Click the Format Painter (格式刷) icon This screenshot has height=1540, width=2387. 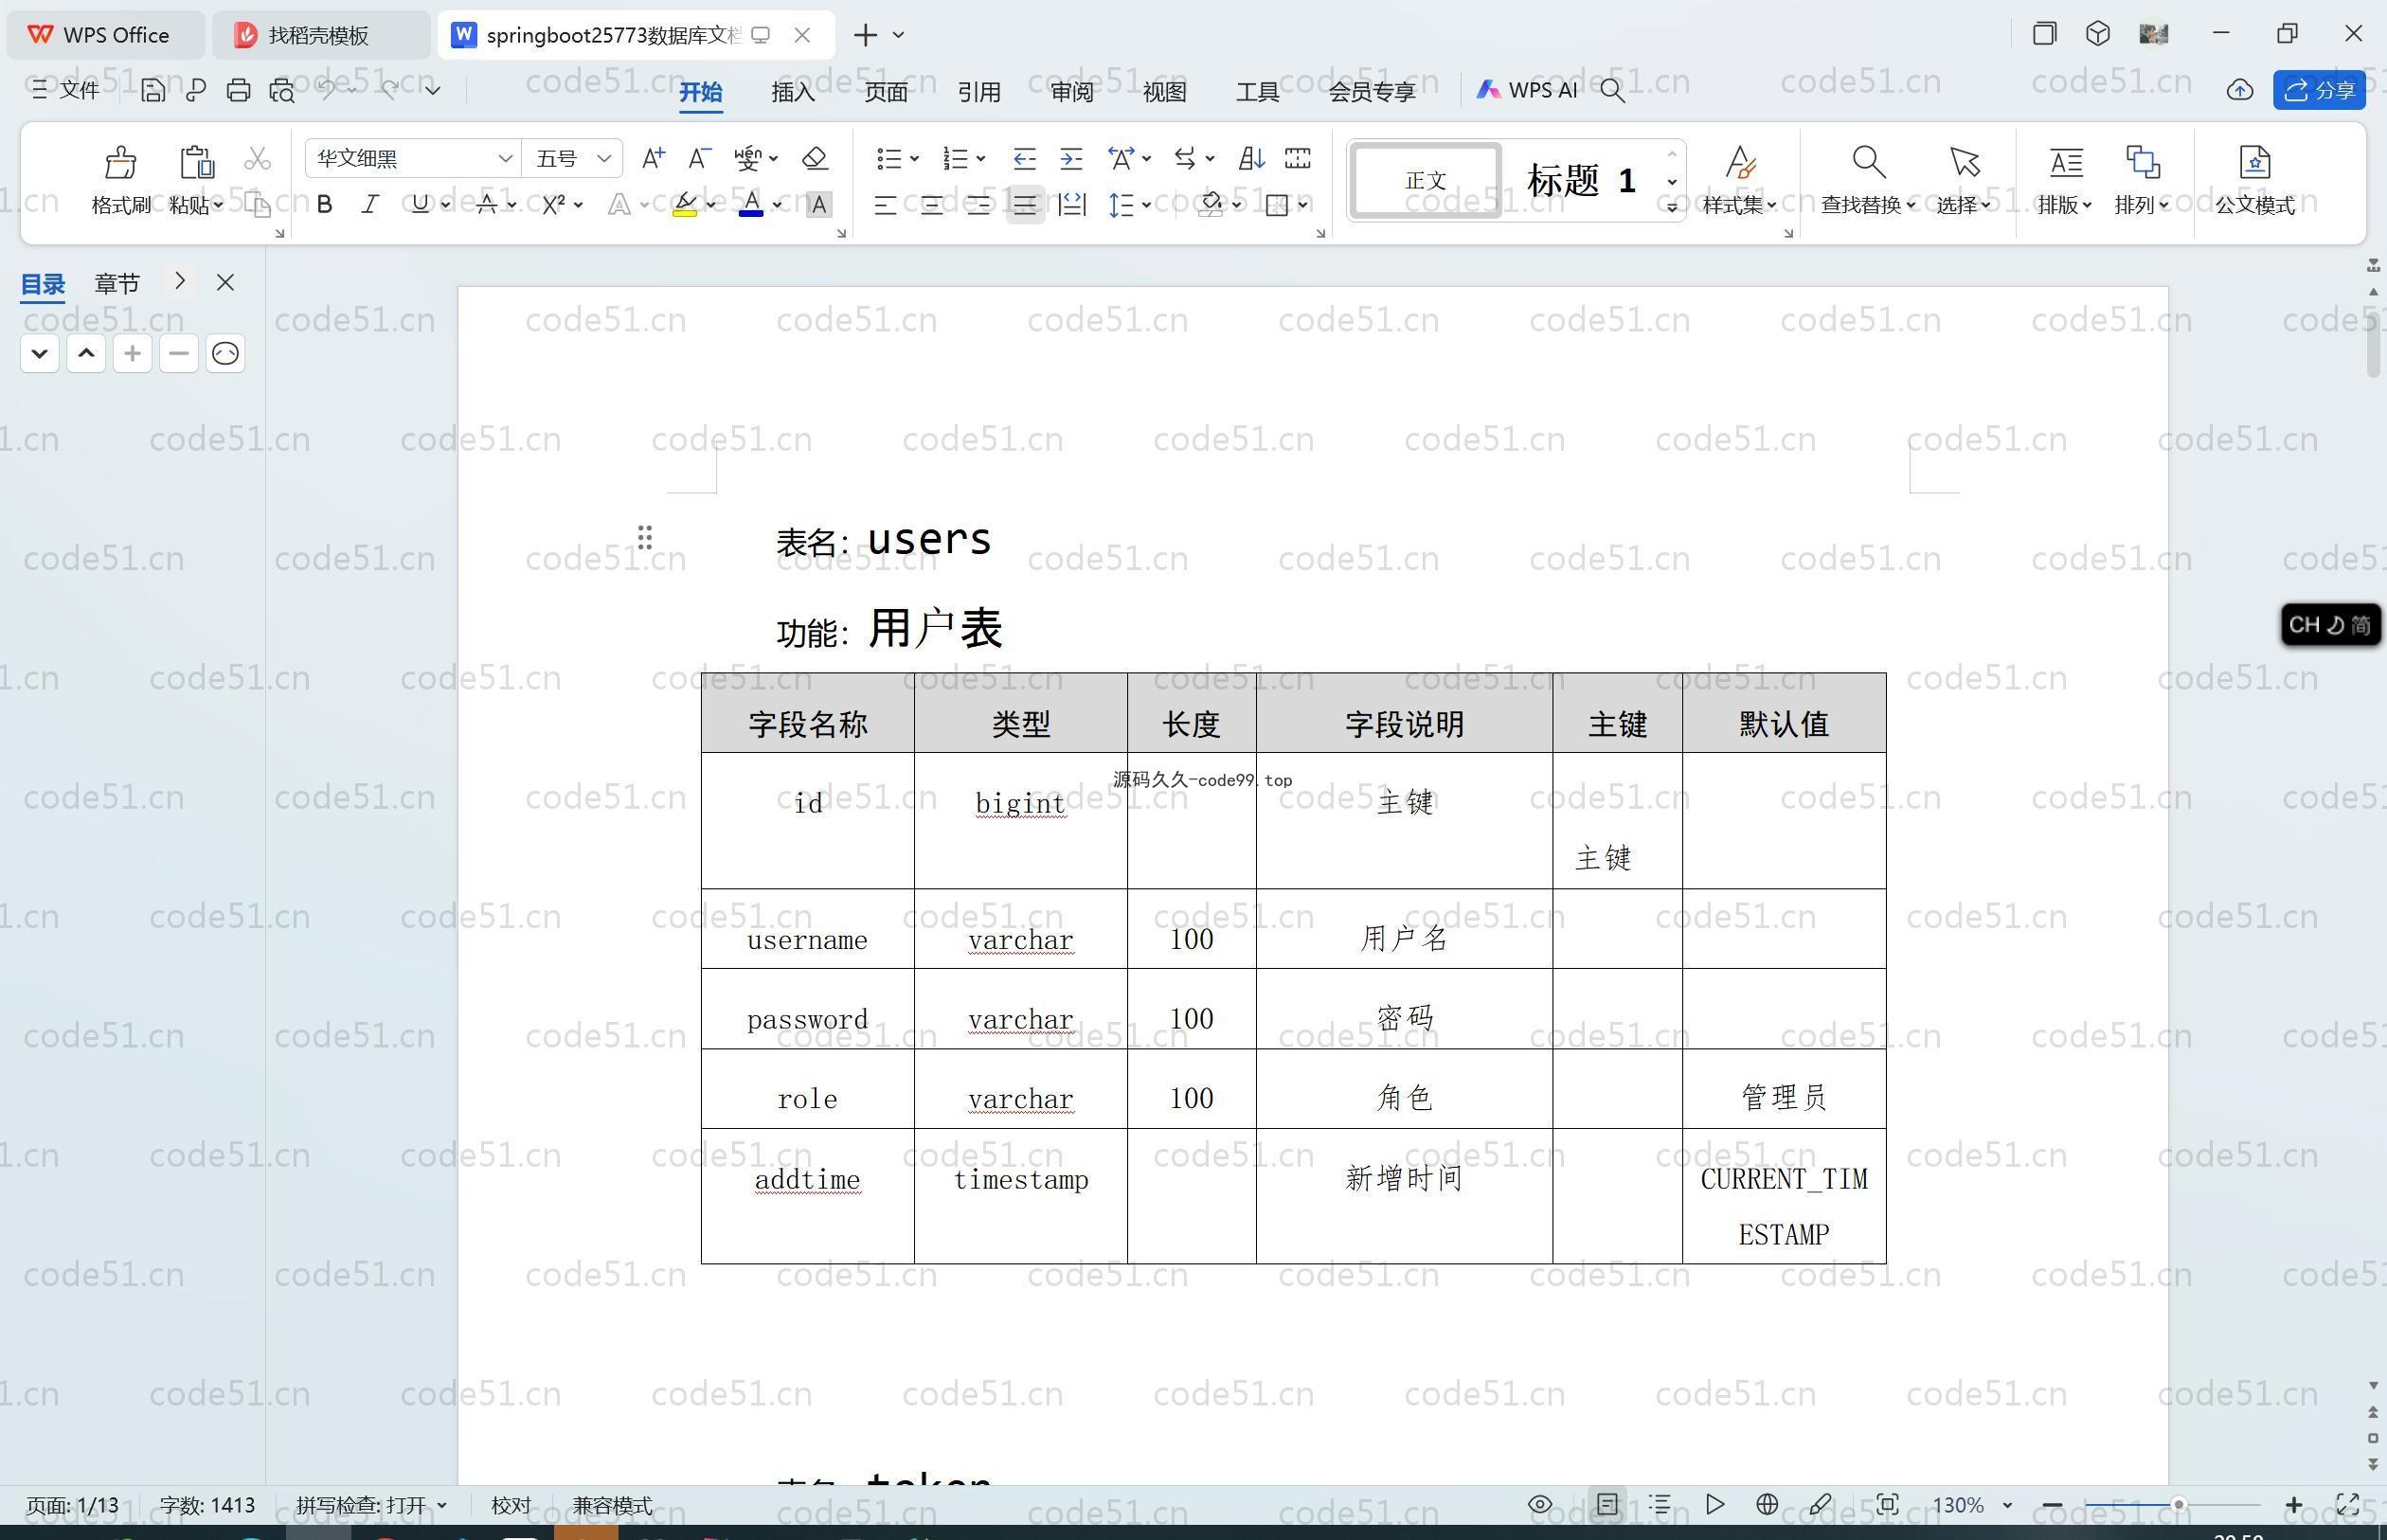(120, 162)
